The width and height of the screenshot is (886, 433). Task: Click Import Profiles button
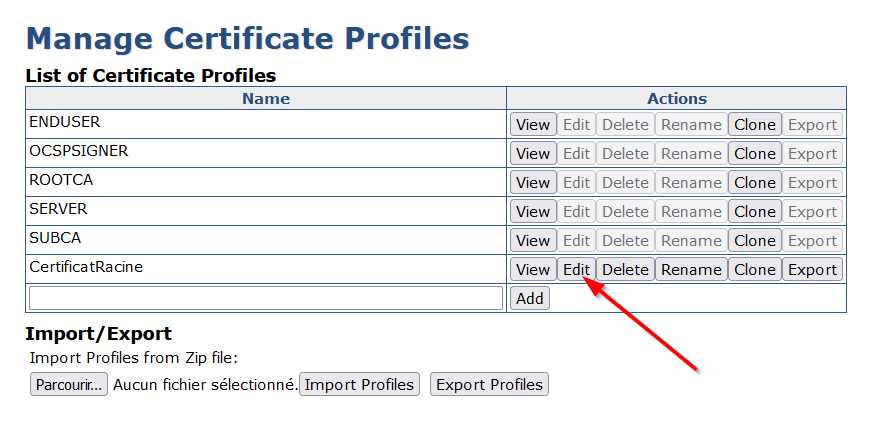point(359,385)
